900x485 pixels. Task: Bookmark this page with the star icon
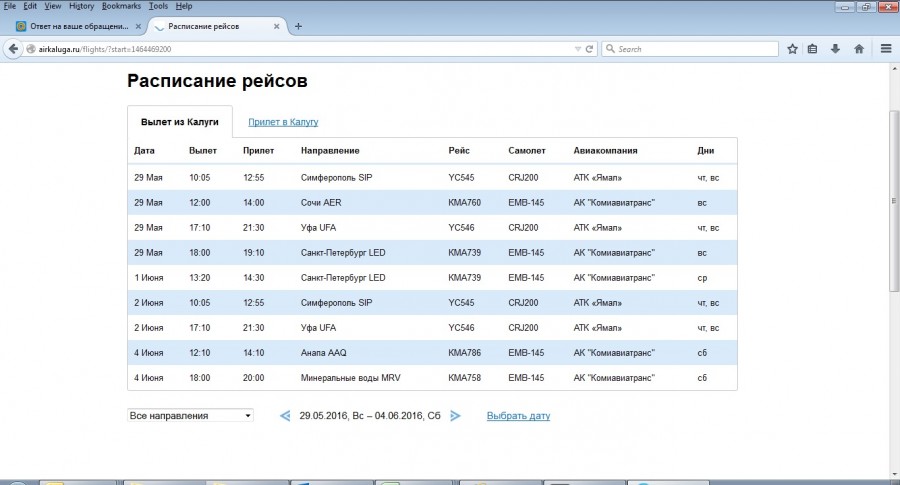[x=792, y=48]
